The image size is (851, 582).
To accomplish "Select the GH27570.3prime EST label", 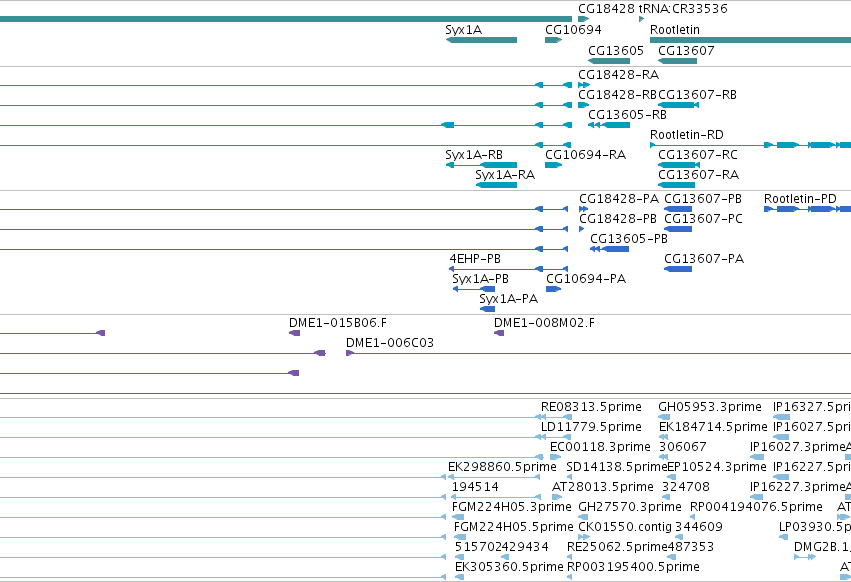I will [x=630, y=508].
